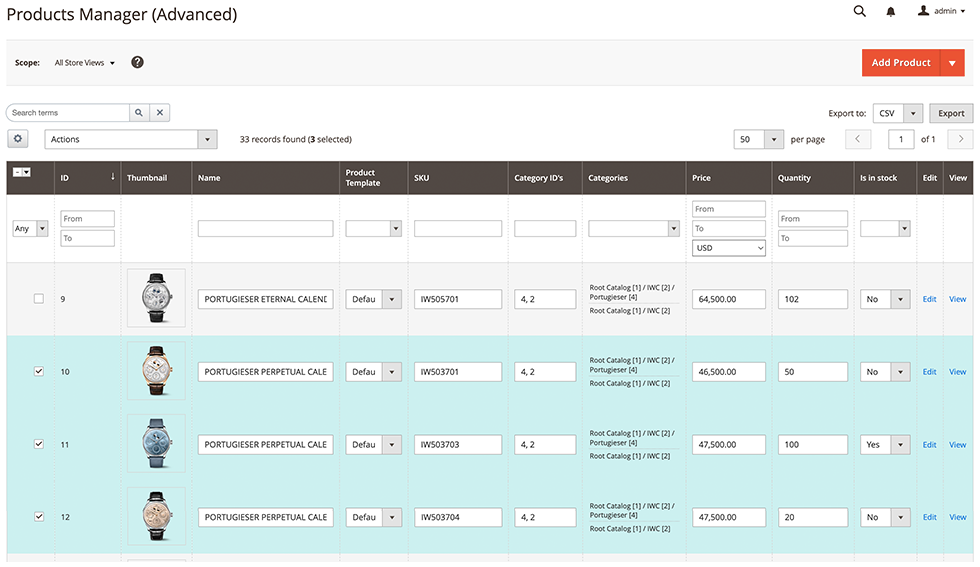Click the Price To filter field
Screen dimensions: 980x567
pyautogui.click(x=729, y=228)
